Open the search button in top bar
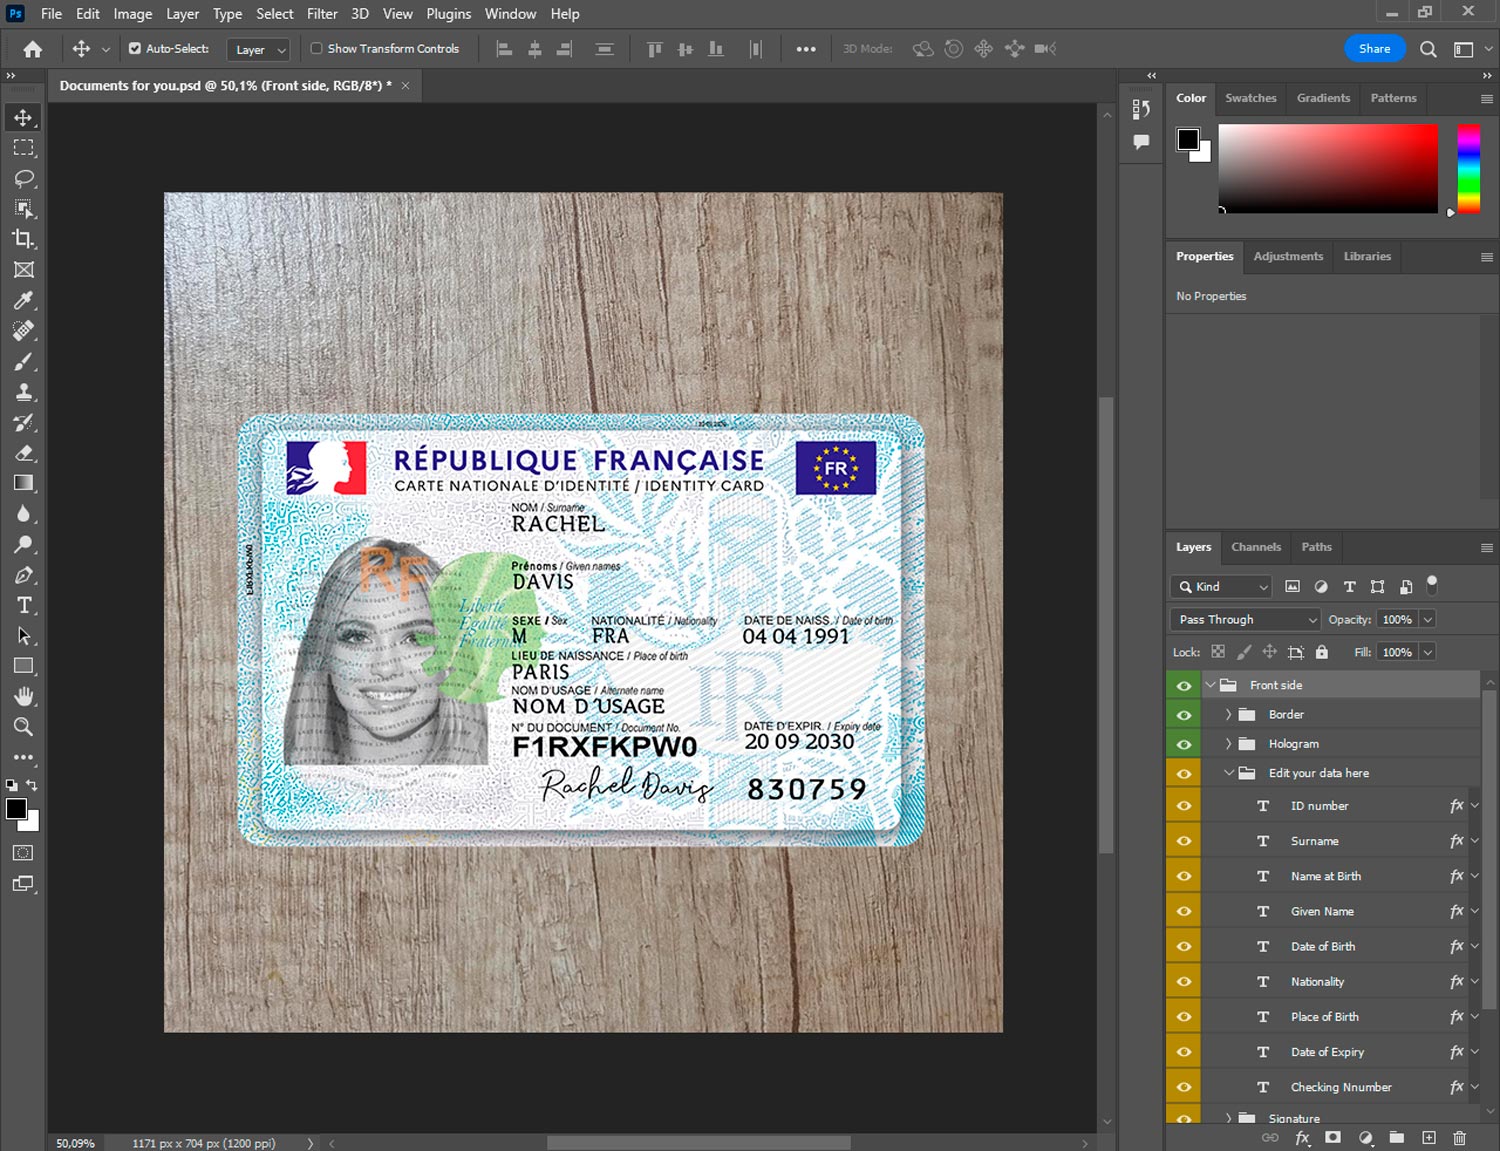The height and width of the screenshot is (1151, 1500). coord(1428,49)
